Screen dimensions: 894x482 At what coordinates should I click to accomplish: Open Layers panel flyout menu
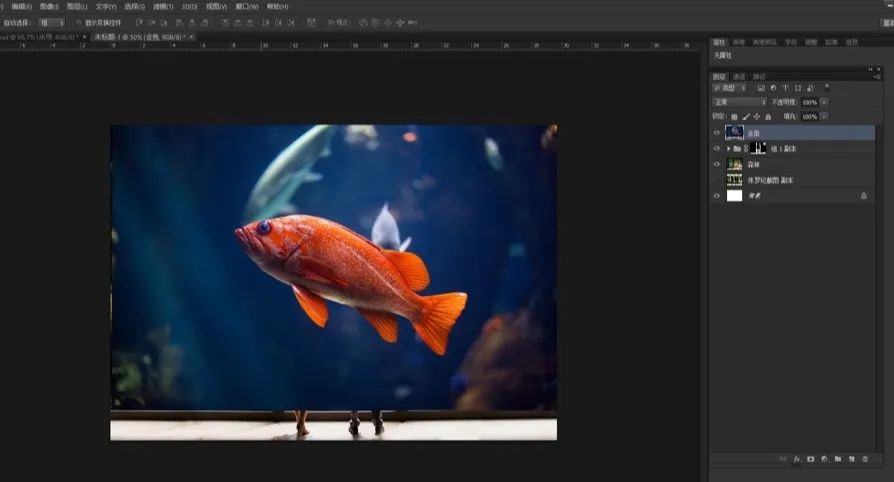[878, 77]
